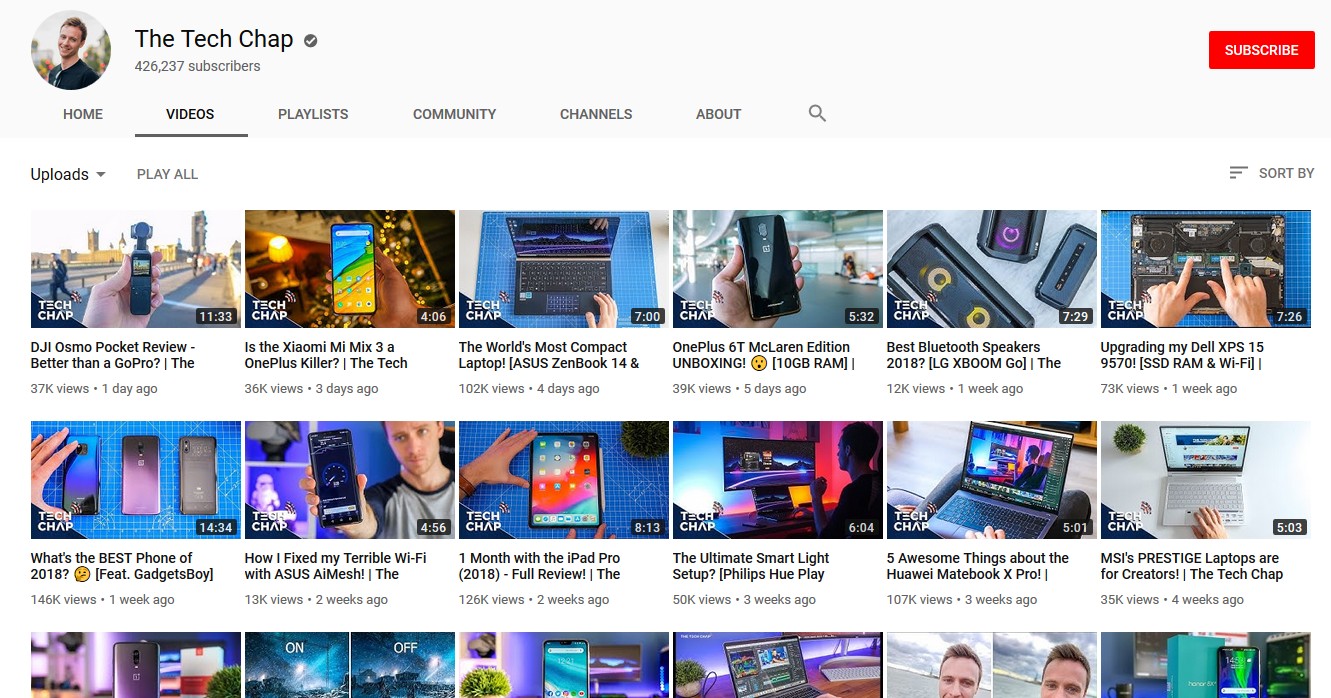Open Upgrading my Dell XPS 15 title
The height and width of the screenshot is (698, 1331).
(1182, 355)
